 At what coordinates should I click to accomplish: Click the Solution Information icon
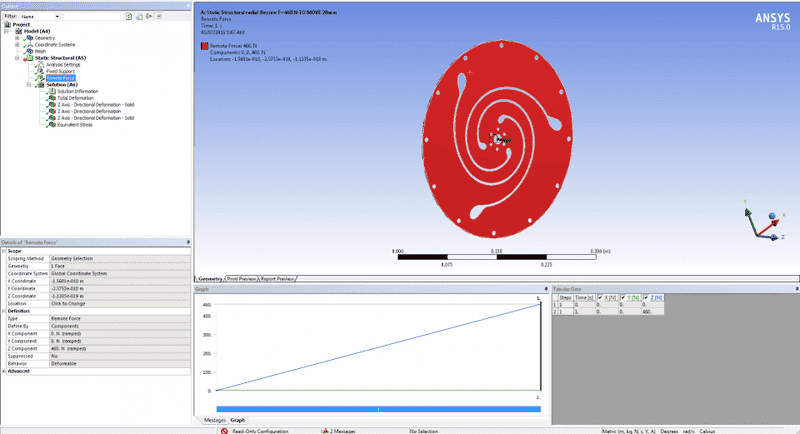[52, 91]
